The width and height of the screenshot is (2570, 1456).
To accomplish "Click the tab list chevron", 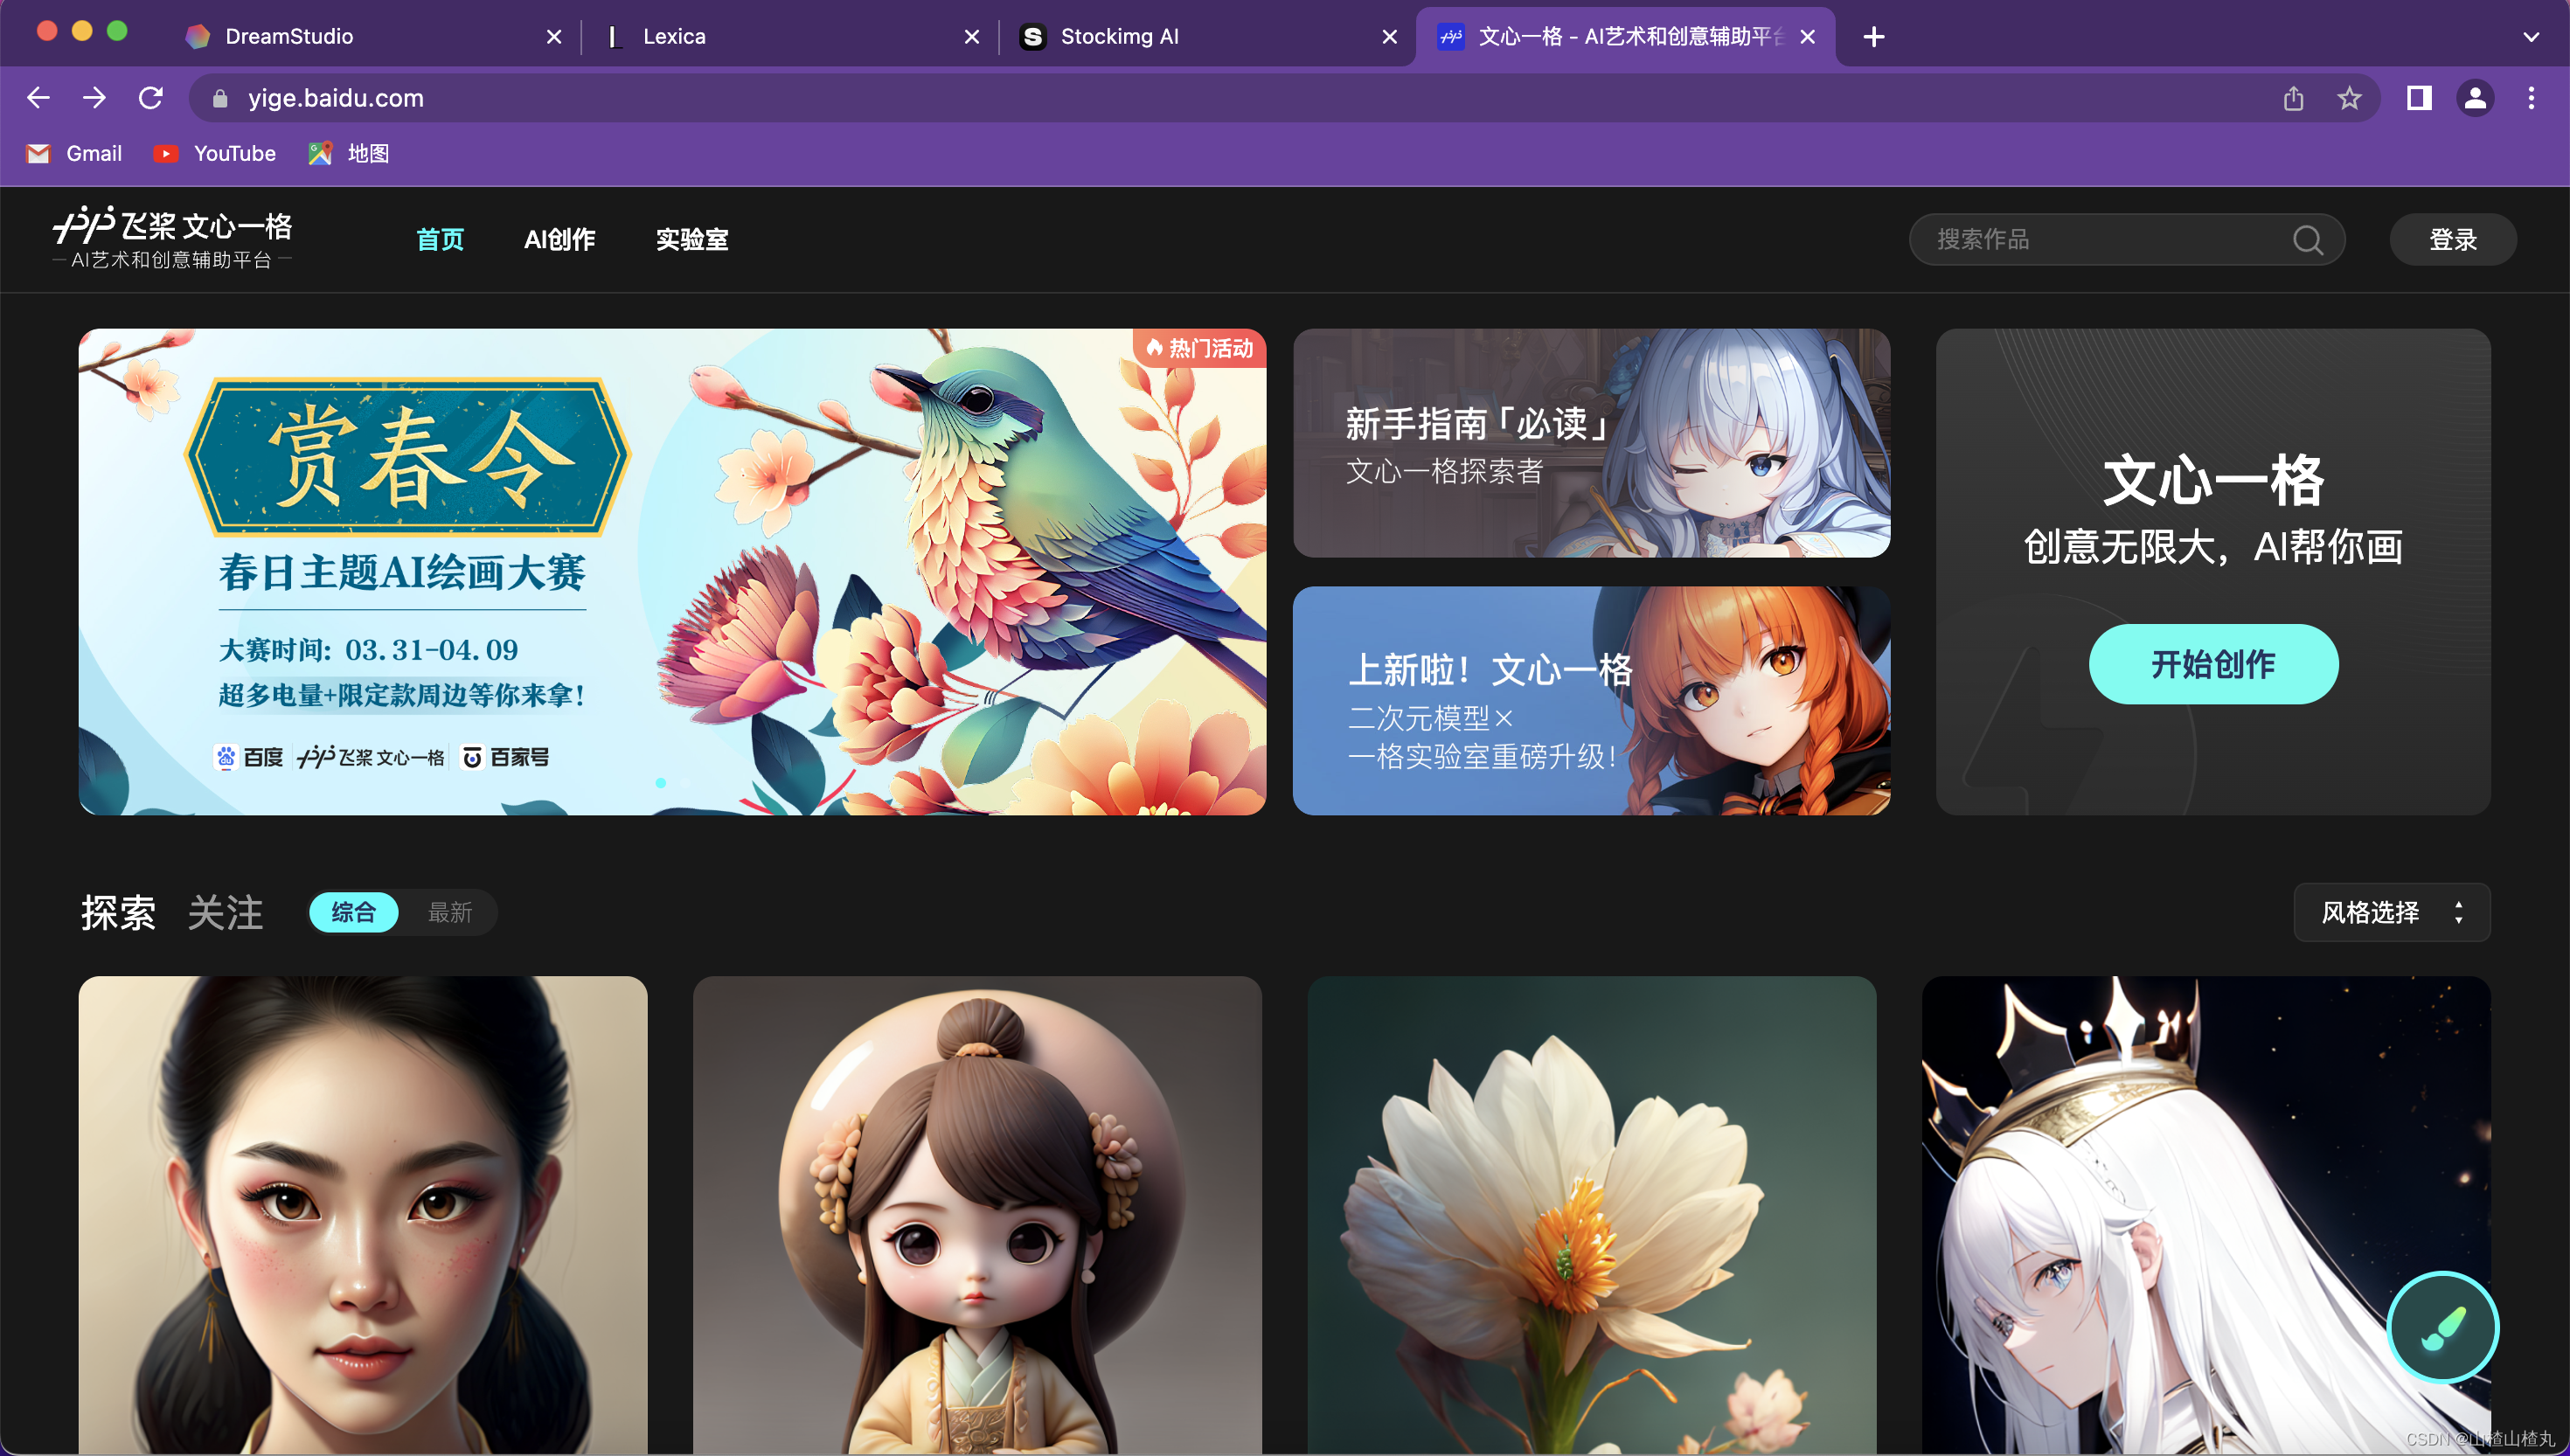I will coord(2531,37).
